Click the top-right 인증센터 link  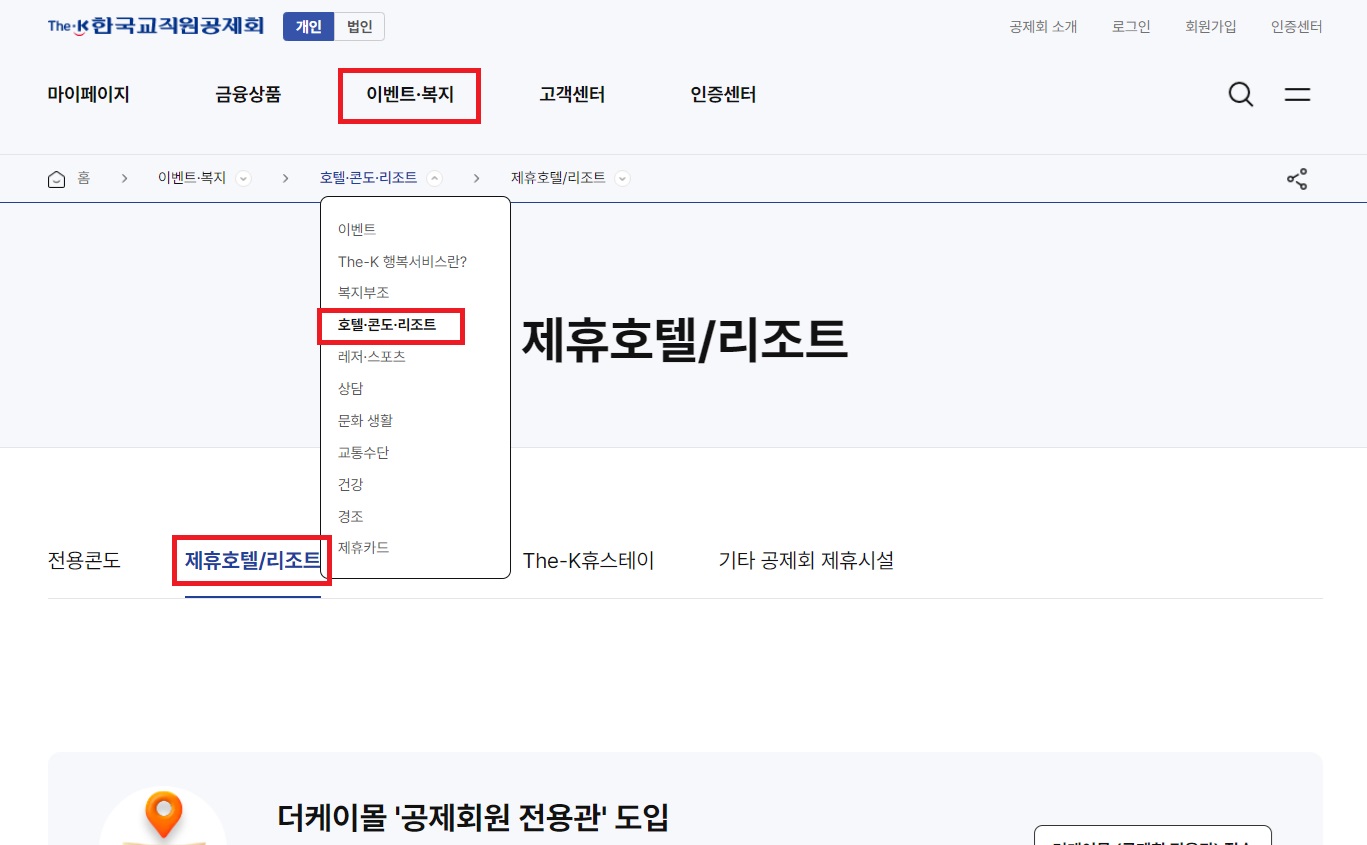click(1297, 27)
